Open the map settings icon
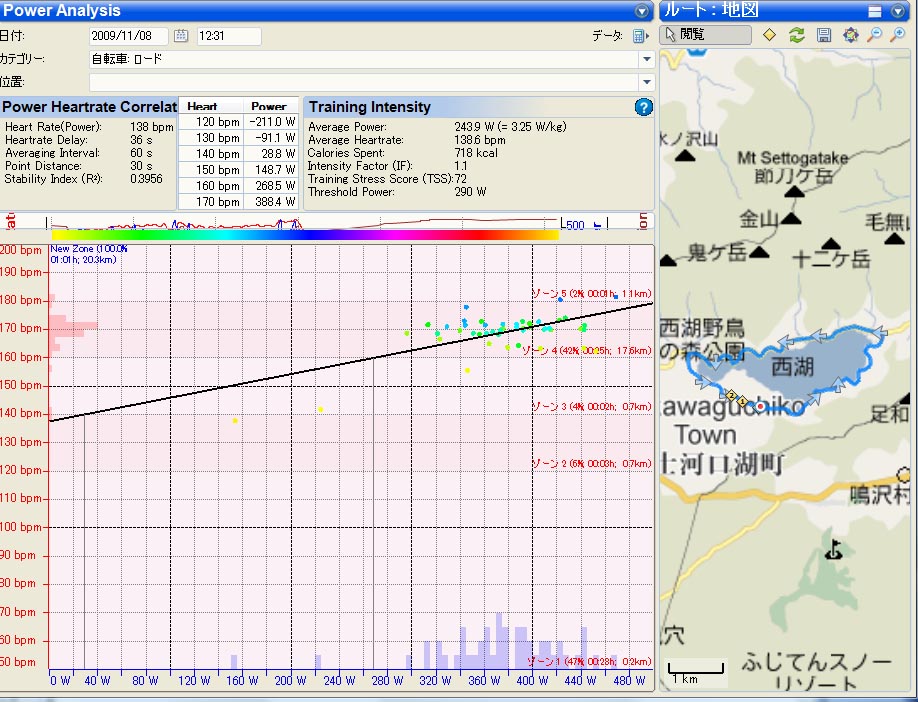Image resolution: width=918 pixels, height=702 pixels. pos(850,35)
